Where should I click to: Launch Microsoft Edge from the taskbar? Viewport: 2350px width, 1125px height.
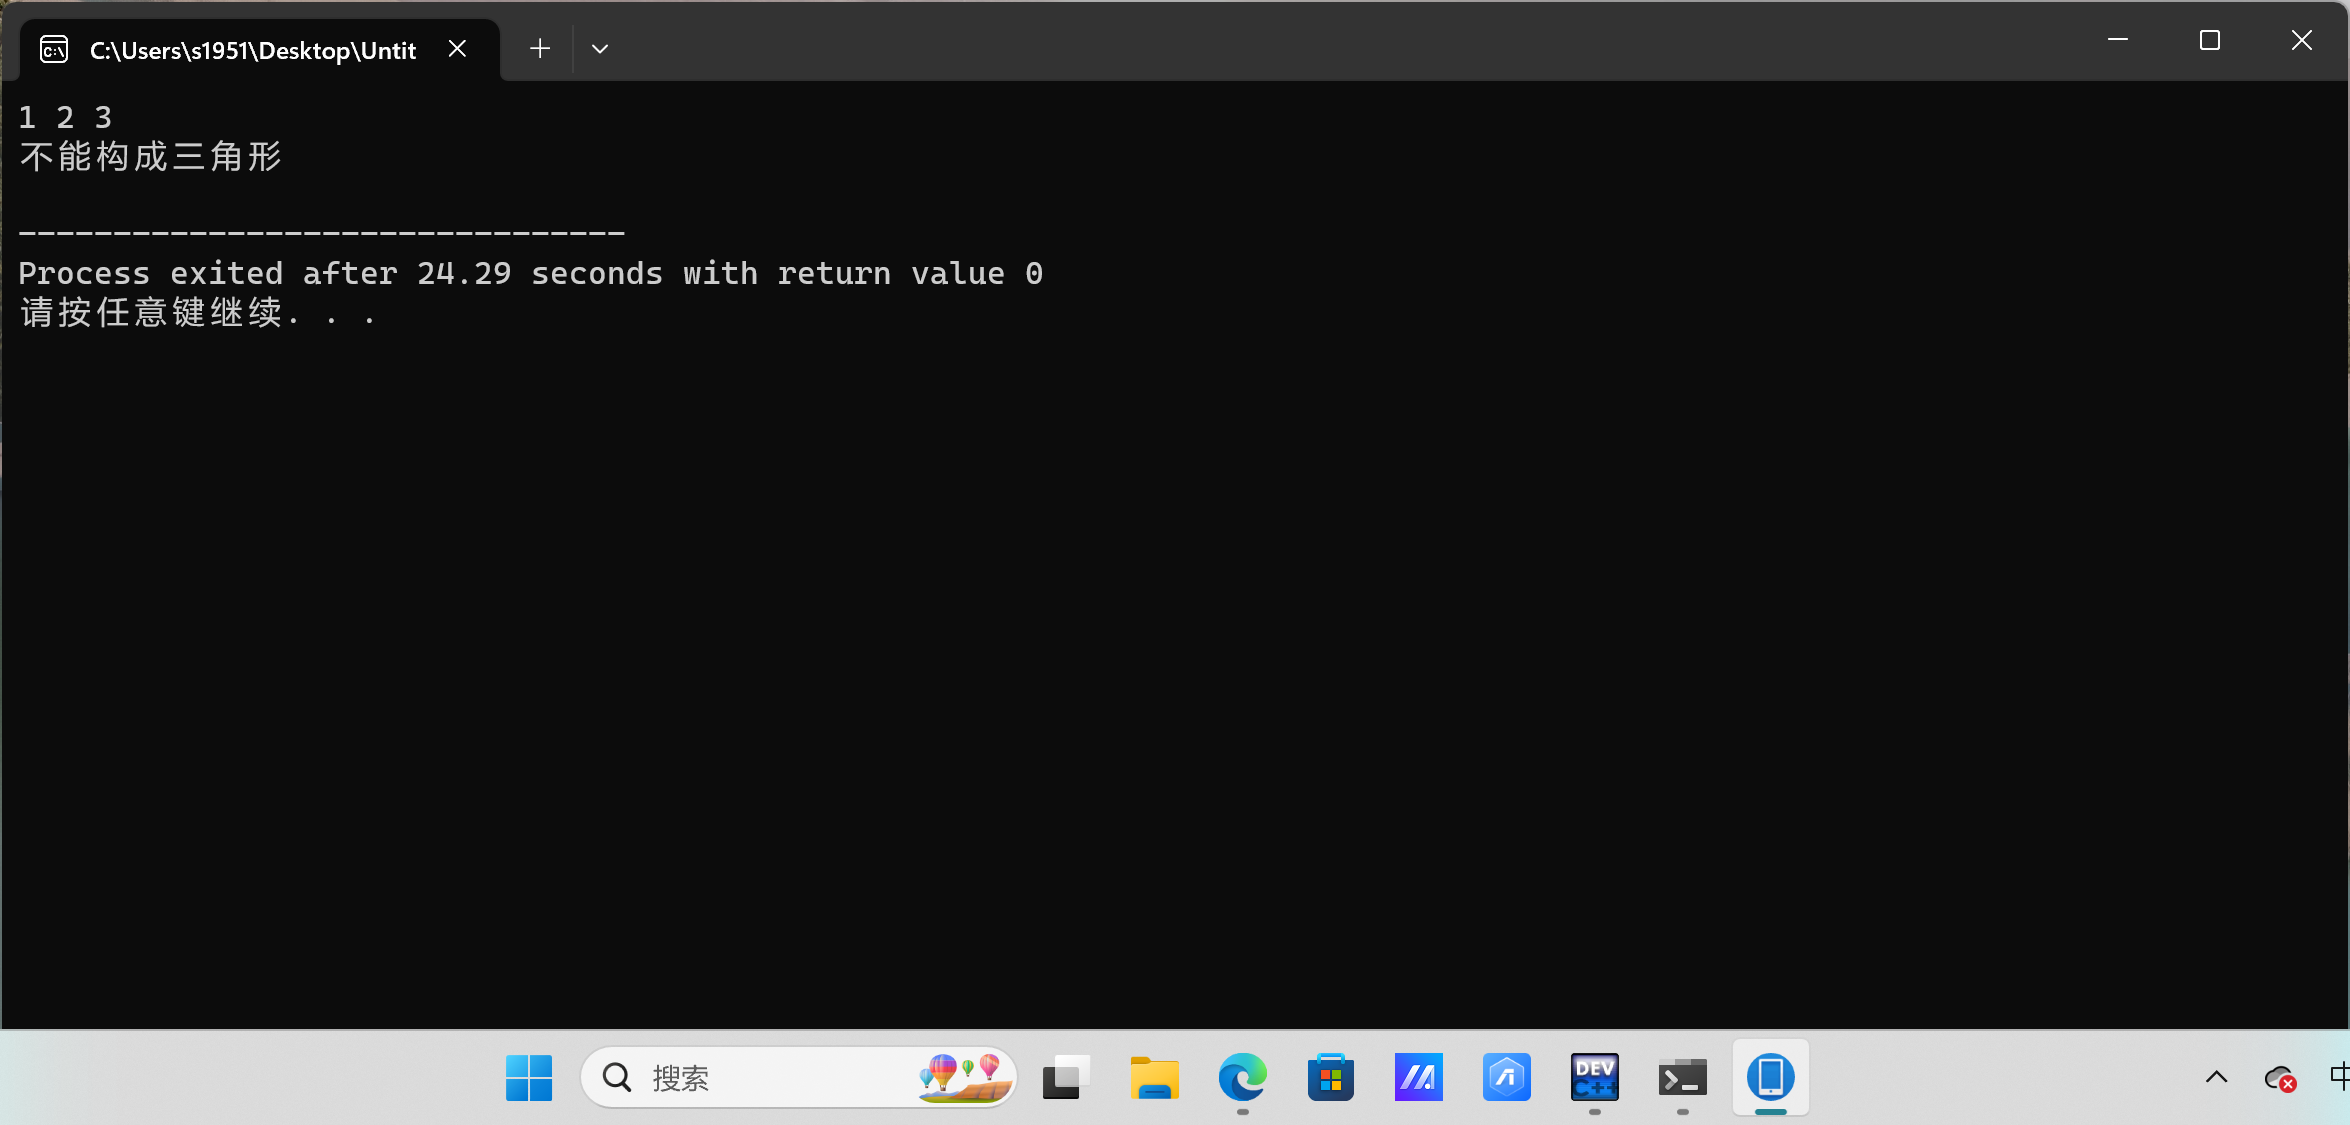tap(1242, 1077)
